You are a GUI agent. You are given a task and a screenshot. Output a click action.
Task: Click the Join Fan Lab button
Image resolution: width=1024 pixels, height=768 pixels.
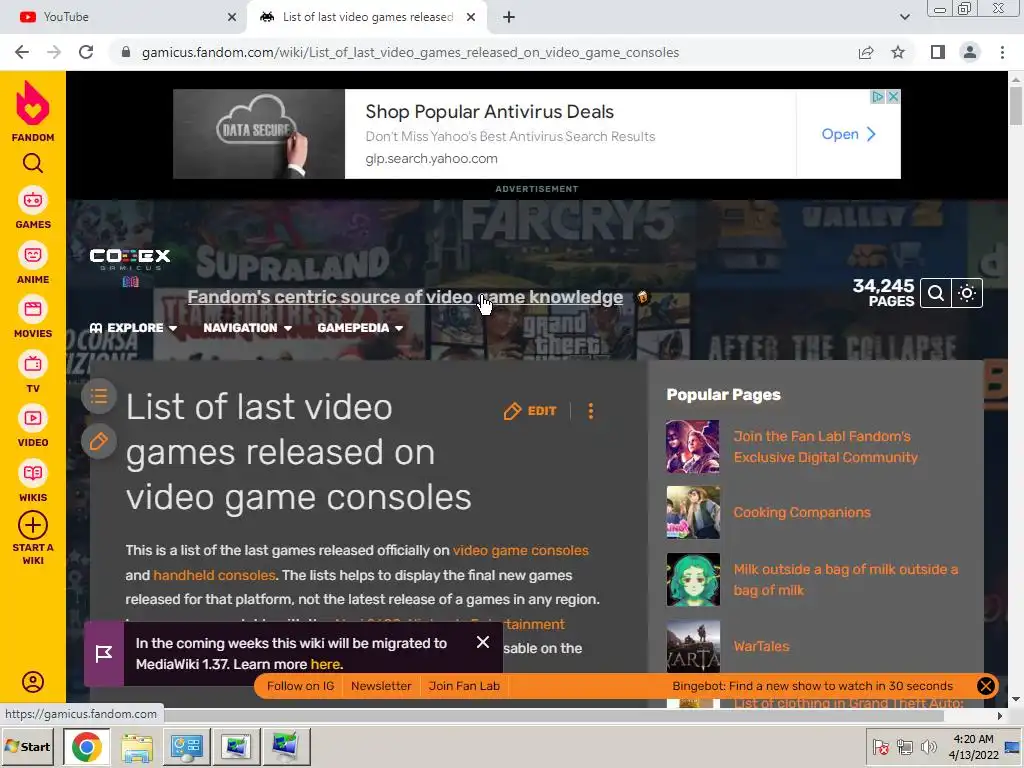point(464,686)
